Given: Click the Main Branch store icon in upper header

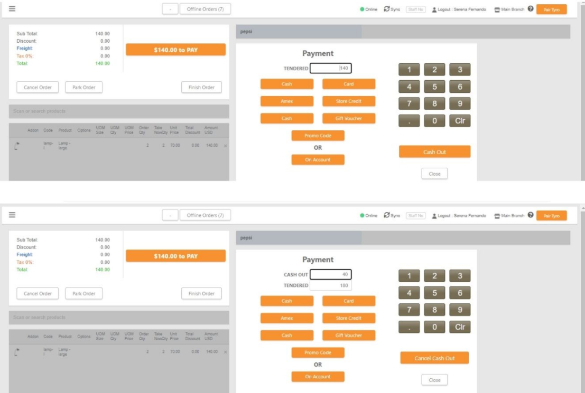Looking at the screenshot, I should click(x=497, y=10).
